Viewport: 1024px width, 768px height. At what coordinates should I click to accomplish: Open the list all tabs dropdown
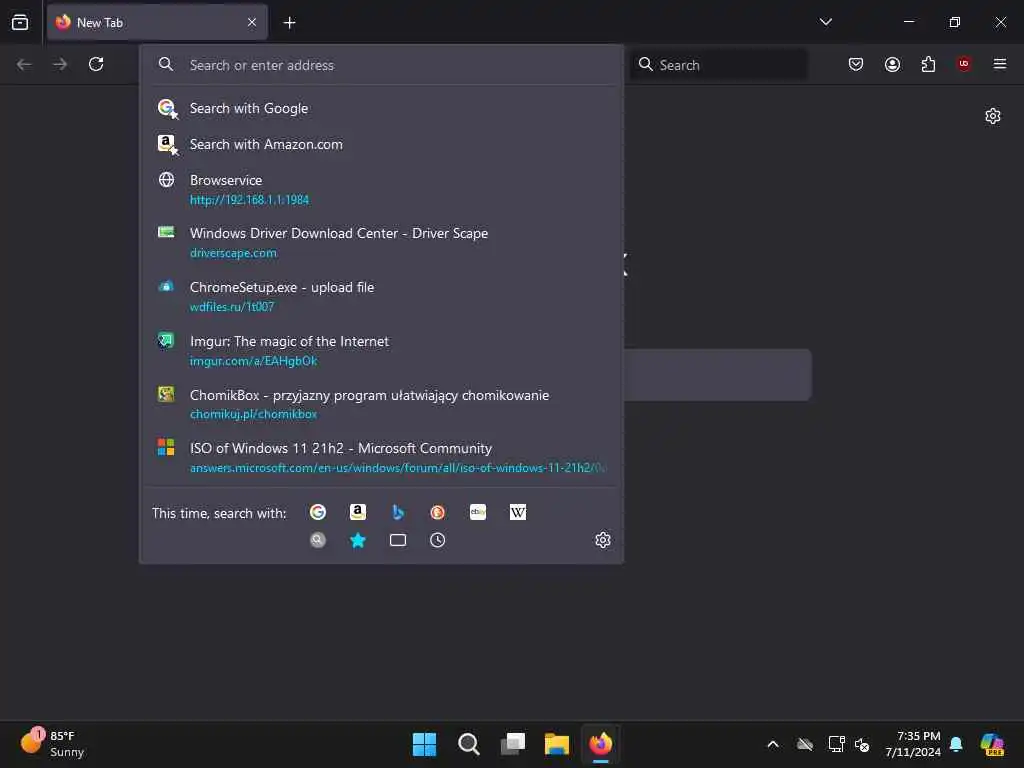click(825, 22)
